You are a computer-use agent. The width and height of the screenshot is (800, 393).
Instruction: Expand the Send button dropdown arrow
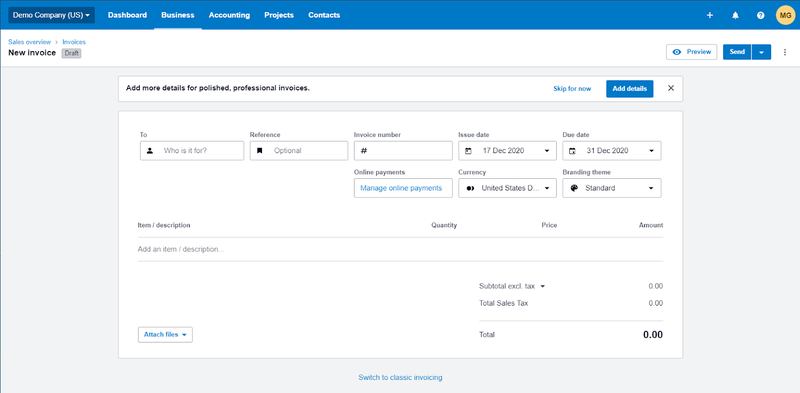761,52
